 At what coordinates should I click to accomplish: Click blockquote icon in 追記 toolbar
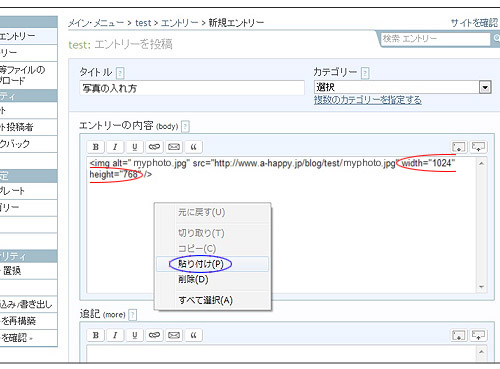tap(194, 335)
